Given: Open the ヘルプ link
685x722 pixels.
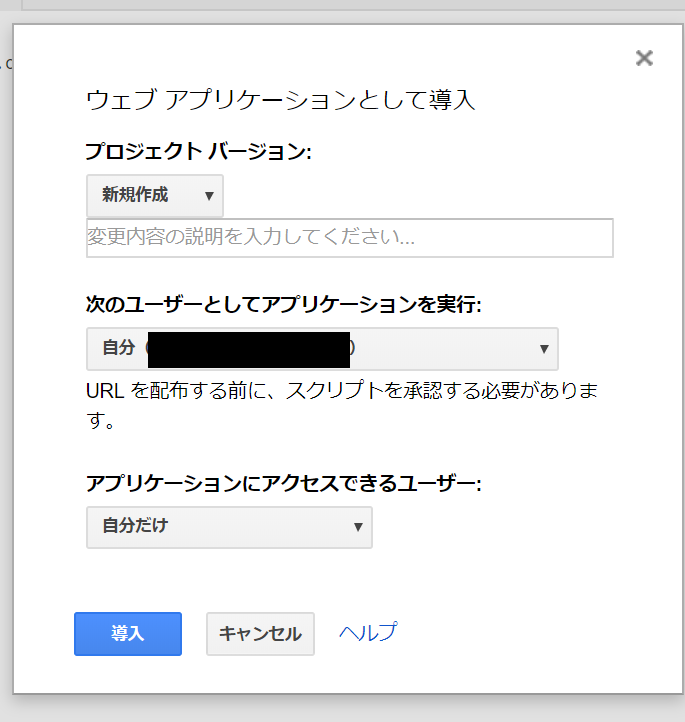Looking at the screenshot, I should 368,632.
